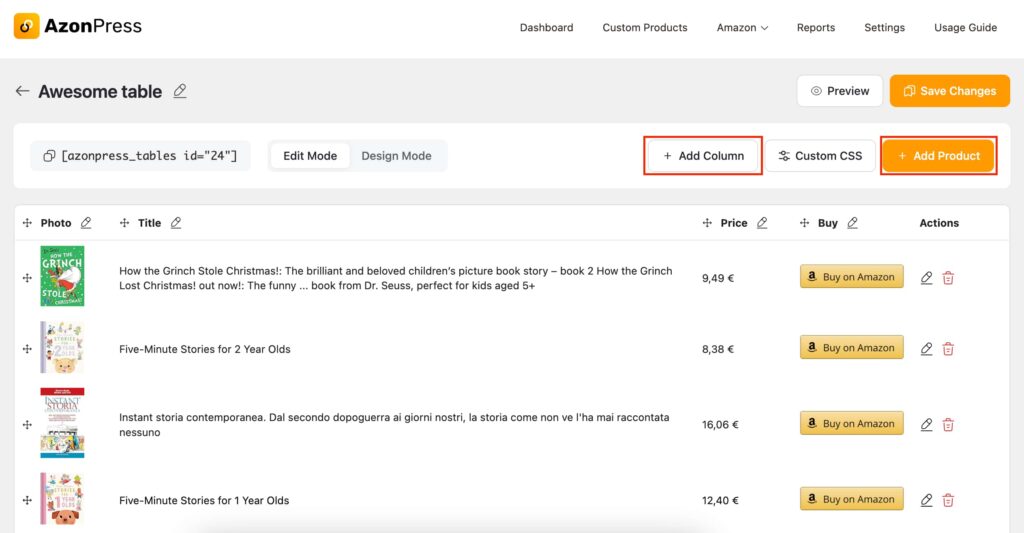The image size is (1024, 533).
Task: Edit the Photo column header pencil
Action: [x=86, y=223]
